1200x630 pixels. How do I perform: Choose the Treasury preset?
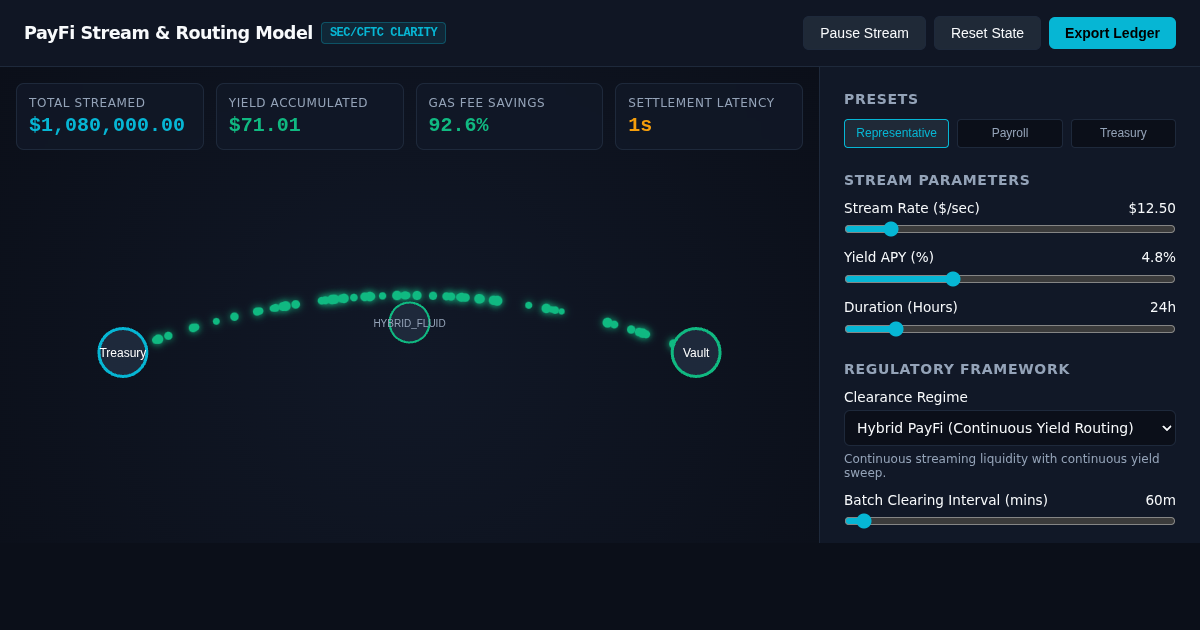(x=1123, y=133)
